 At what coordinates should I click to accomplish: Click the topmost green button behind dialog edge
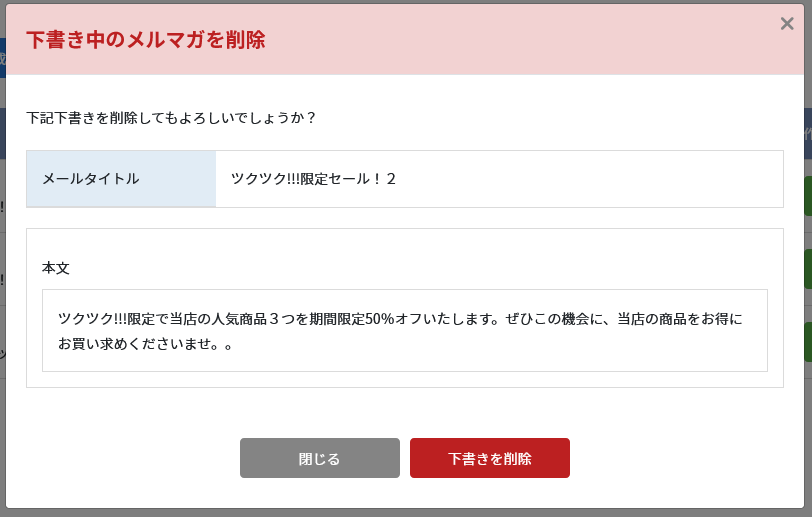coord(808,196)
